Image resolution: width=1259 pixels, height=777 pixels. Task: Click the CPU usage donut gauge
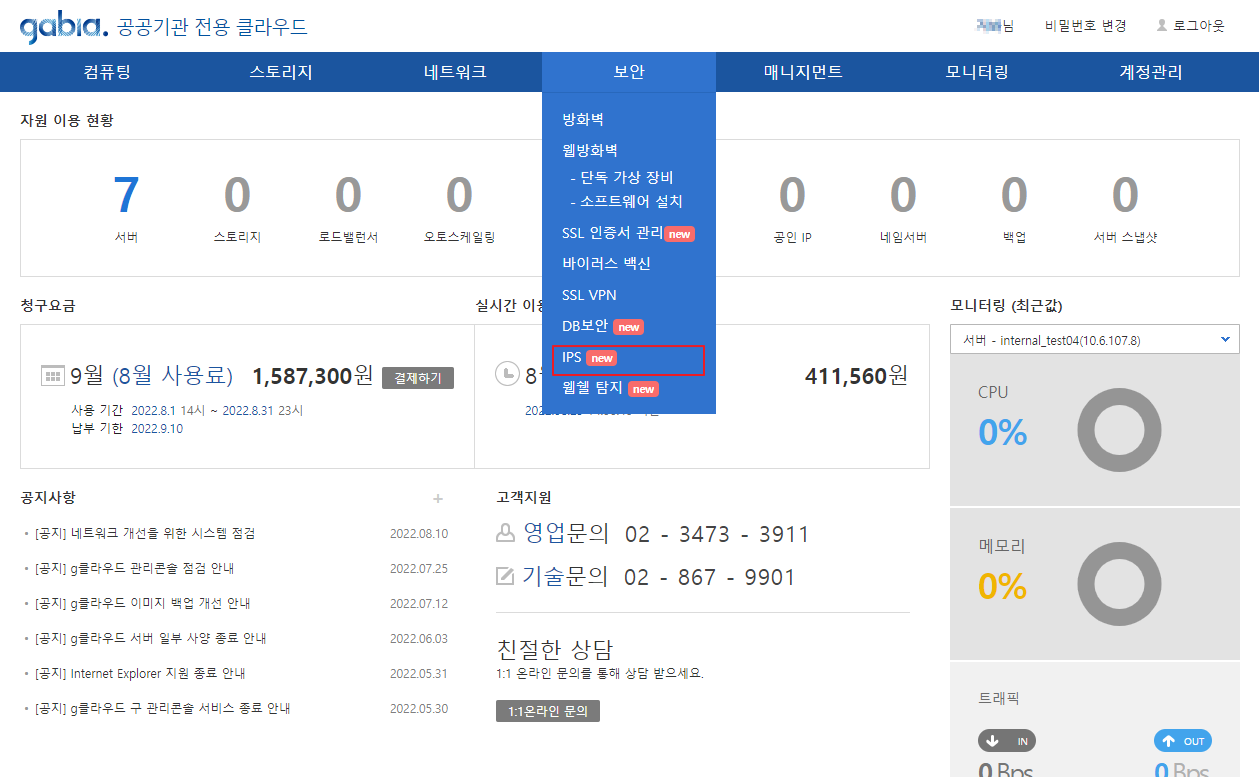(1118, 431)
